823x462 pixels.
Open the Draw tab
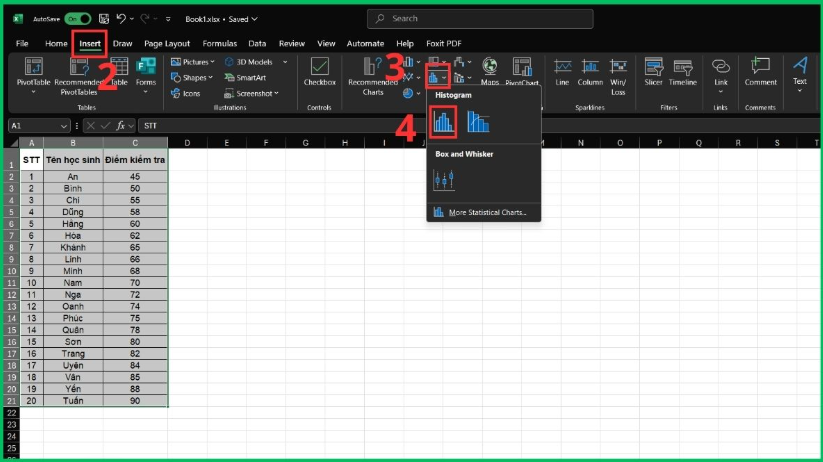coord(122,44)
